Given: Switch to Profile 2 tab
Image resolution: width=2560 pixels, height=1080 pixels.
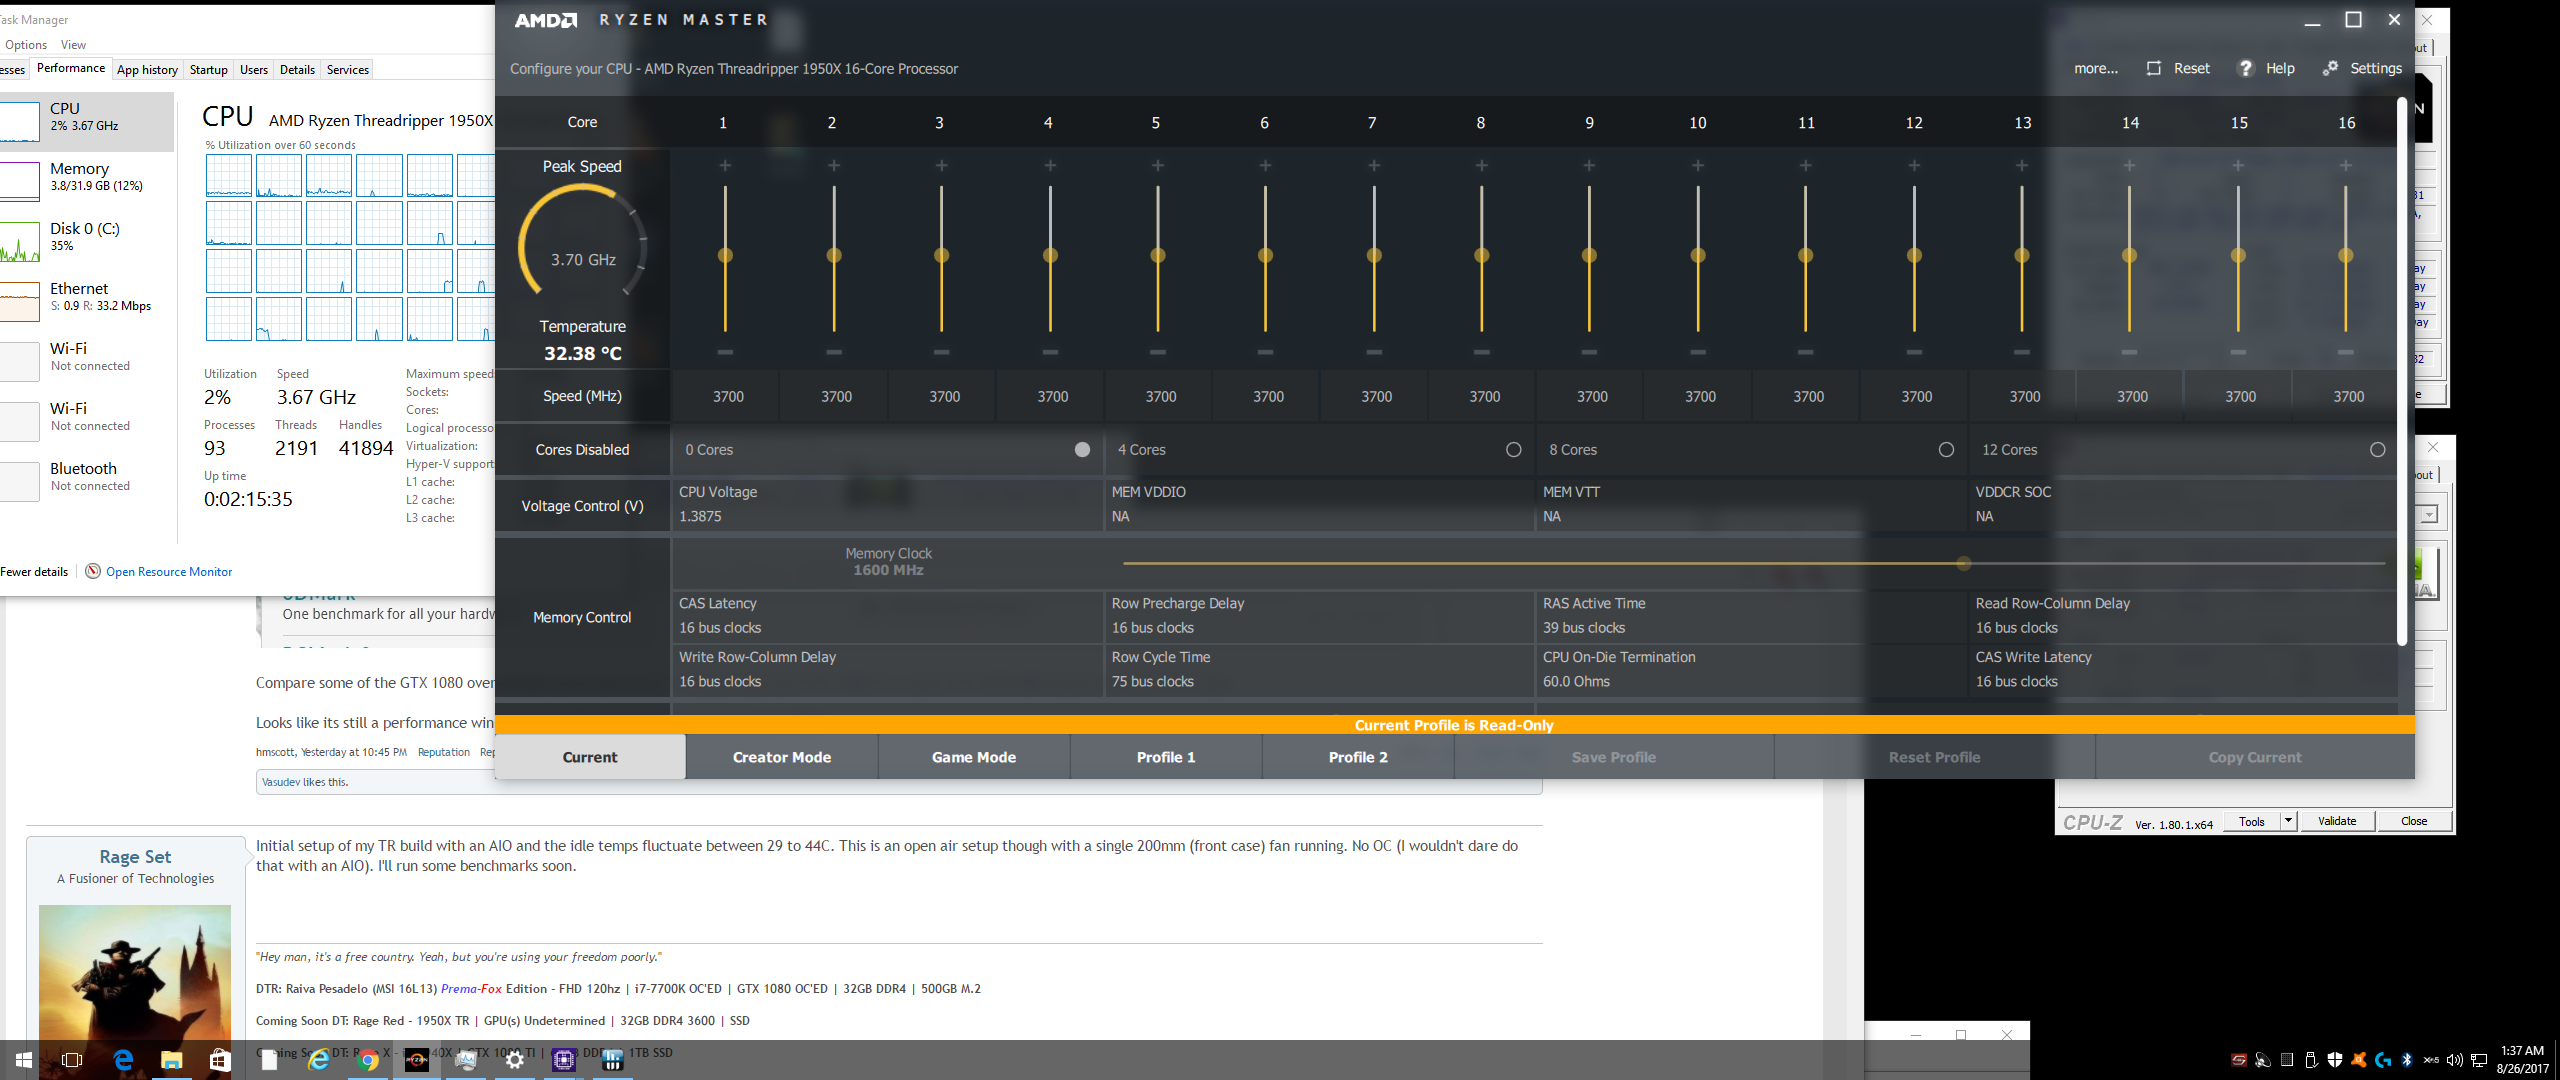Looking at the screenshot, I should (1358, 757).
